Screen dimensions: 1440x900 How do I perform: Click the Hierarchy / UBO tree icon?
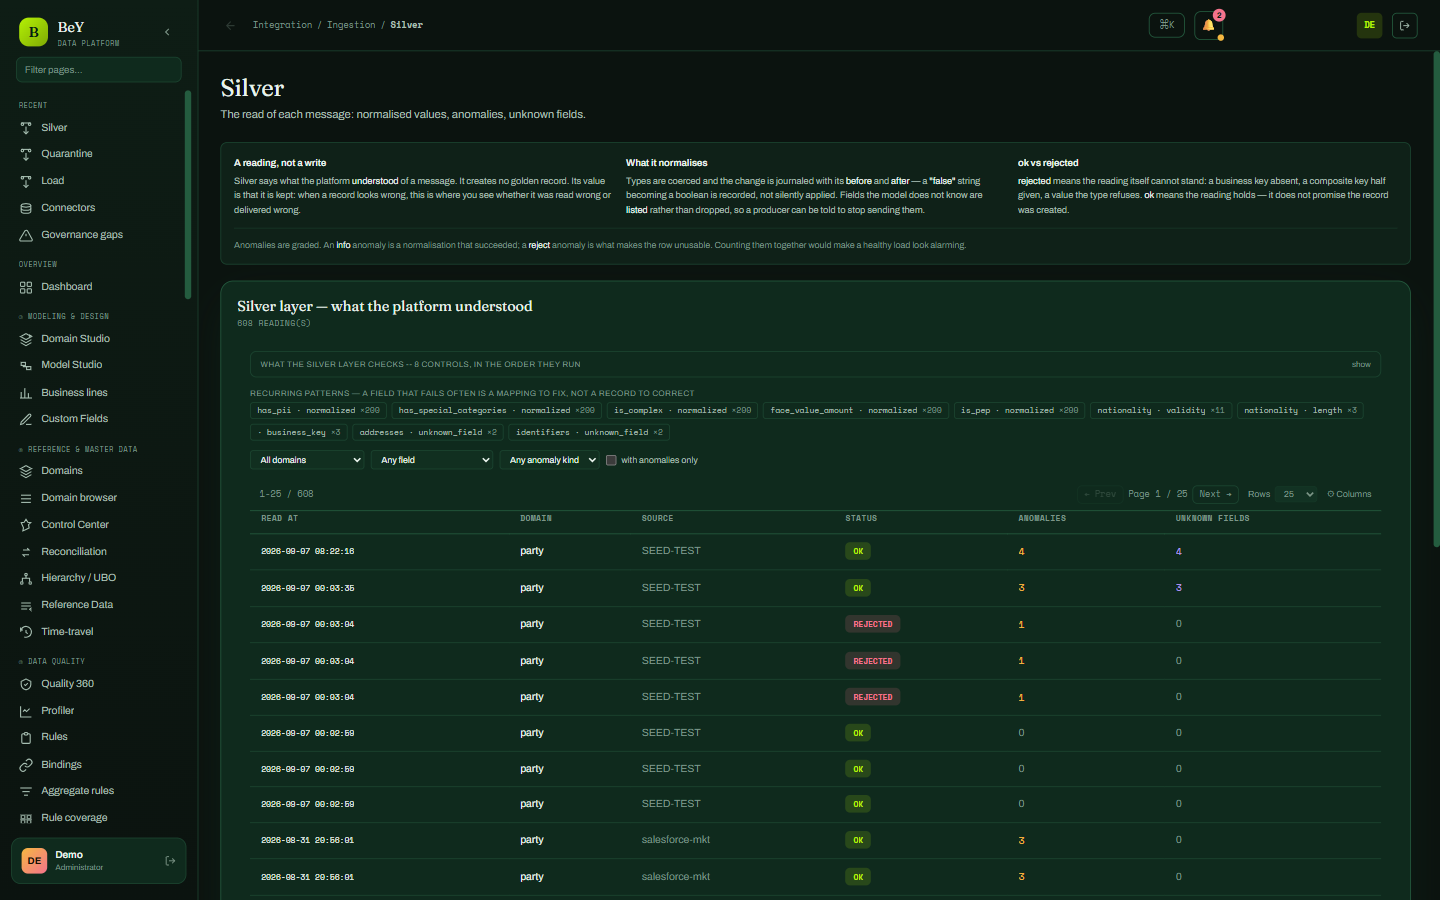pyautogui.click(x=26, y=578)
